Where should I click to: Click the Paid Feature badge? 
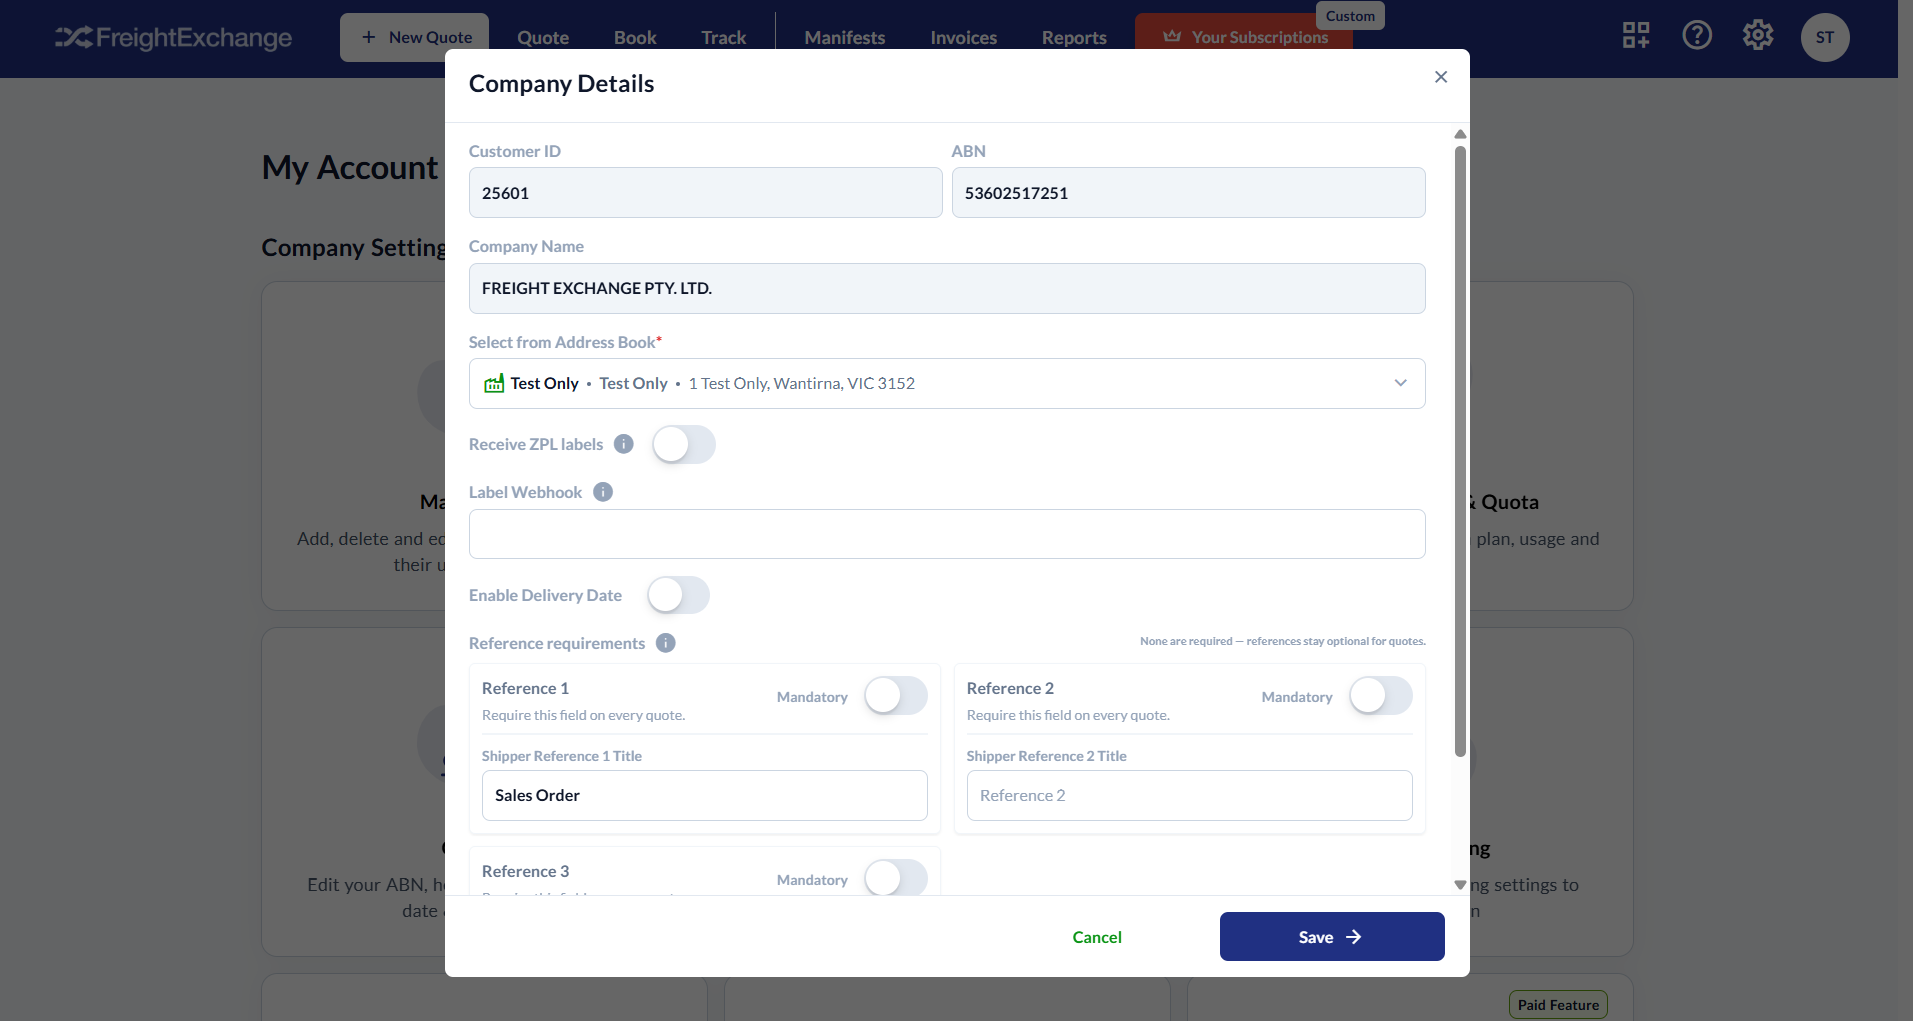coord(1558,1005)
